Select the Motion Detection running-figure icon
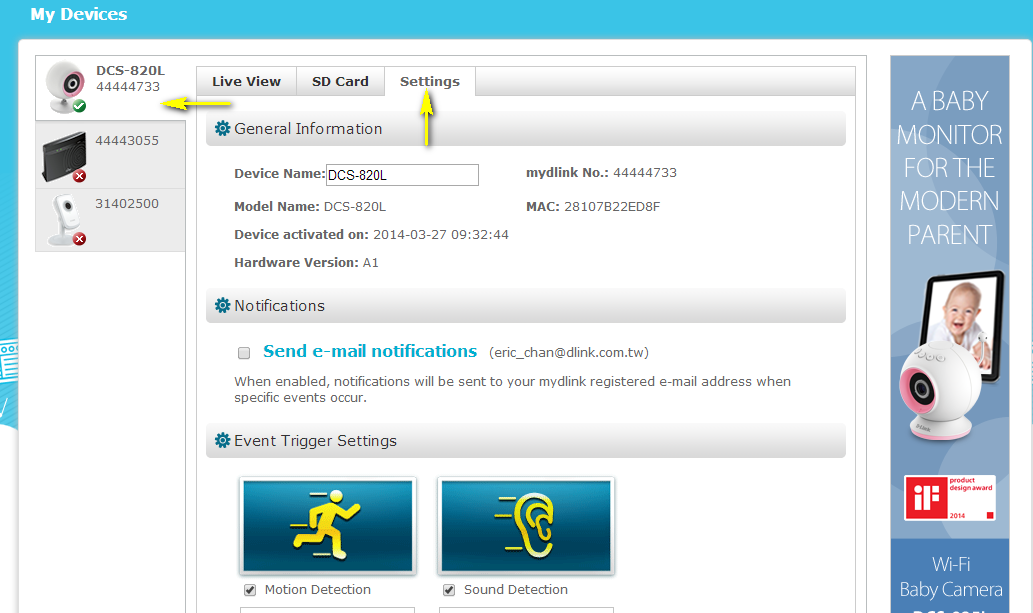This screenshot has width=1033, height=613. (x=327, y=525)
